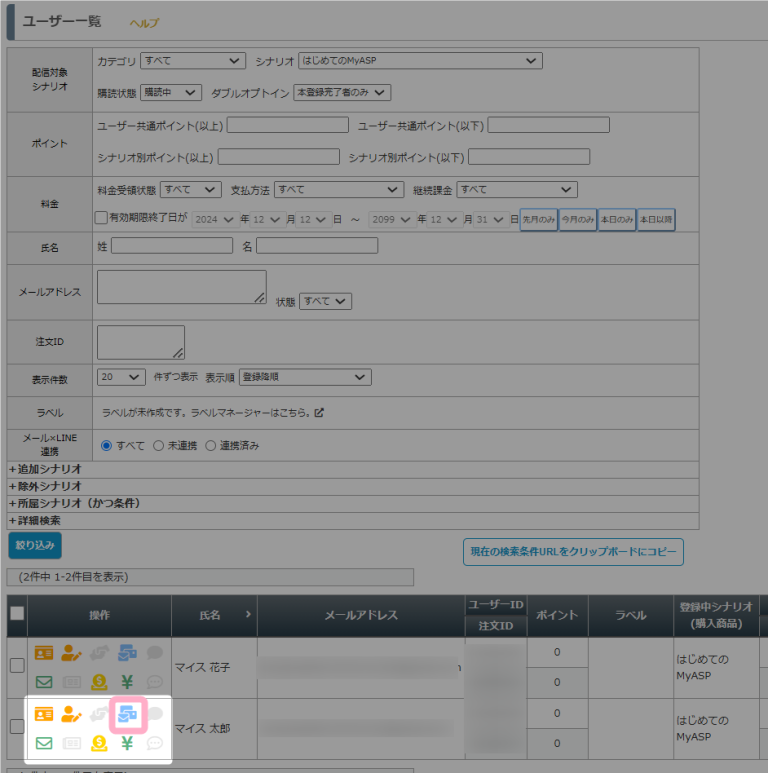Check the 有効期限終了日が checkbox
Viewport: 768px width, 773px height.
(x=101, y=218)
